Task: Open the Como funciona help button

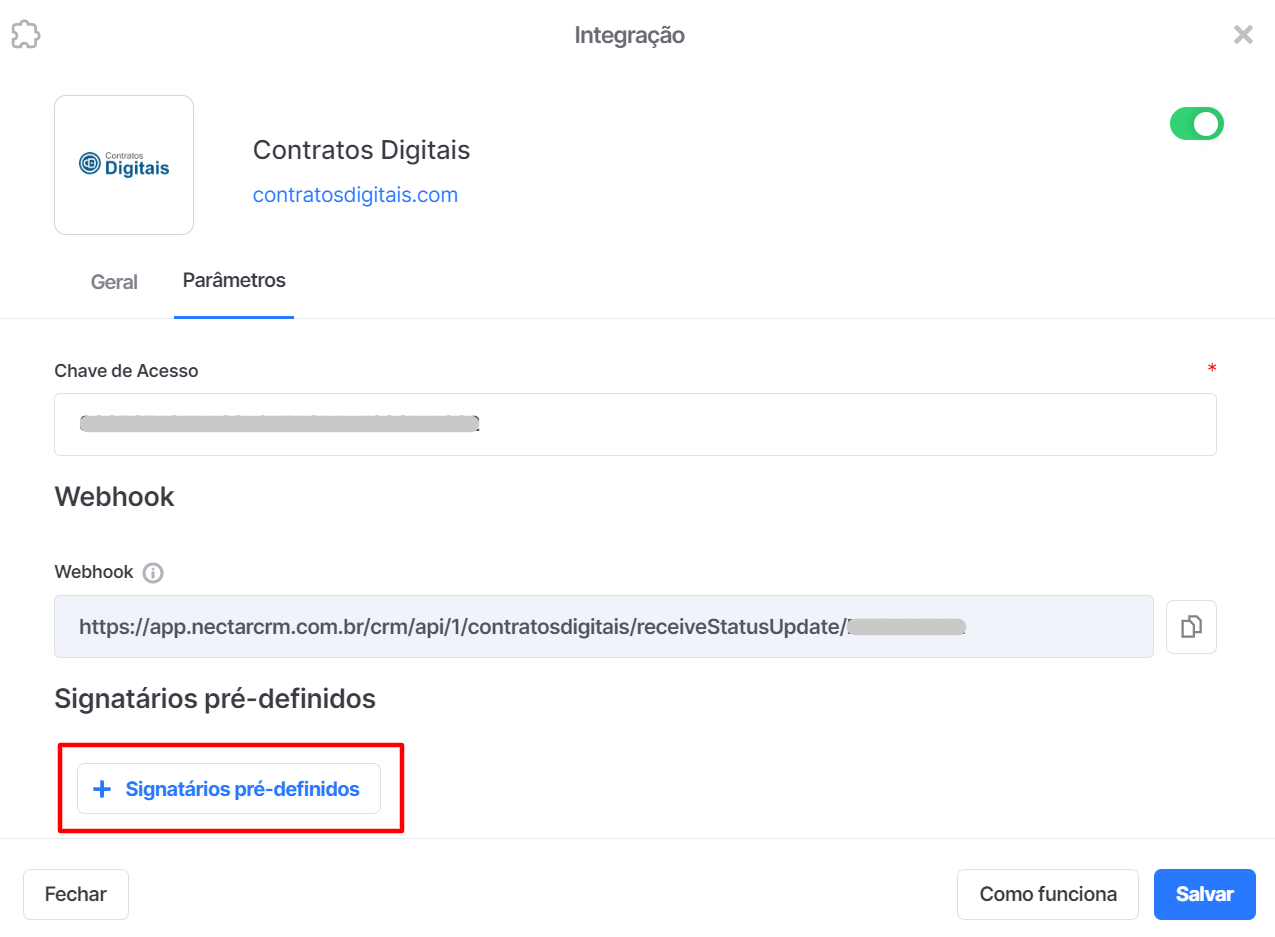Action: tap(1048, 894)
